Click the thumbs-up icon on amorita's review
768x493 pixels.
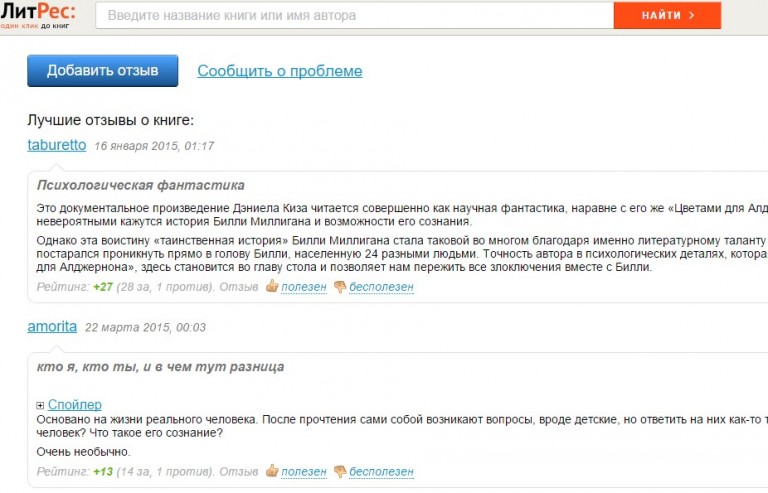click(x=272, y=470)
